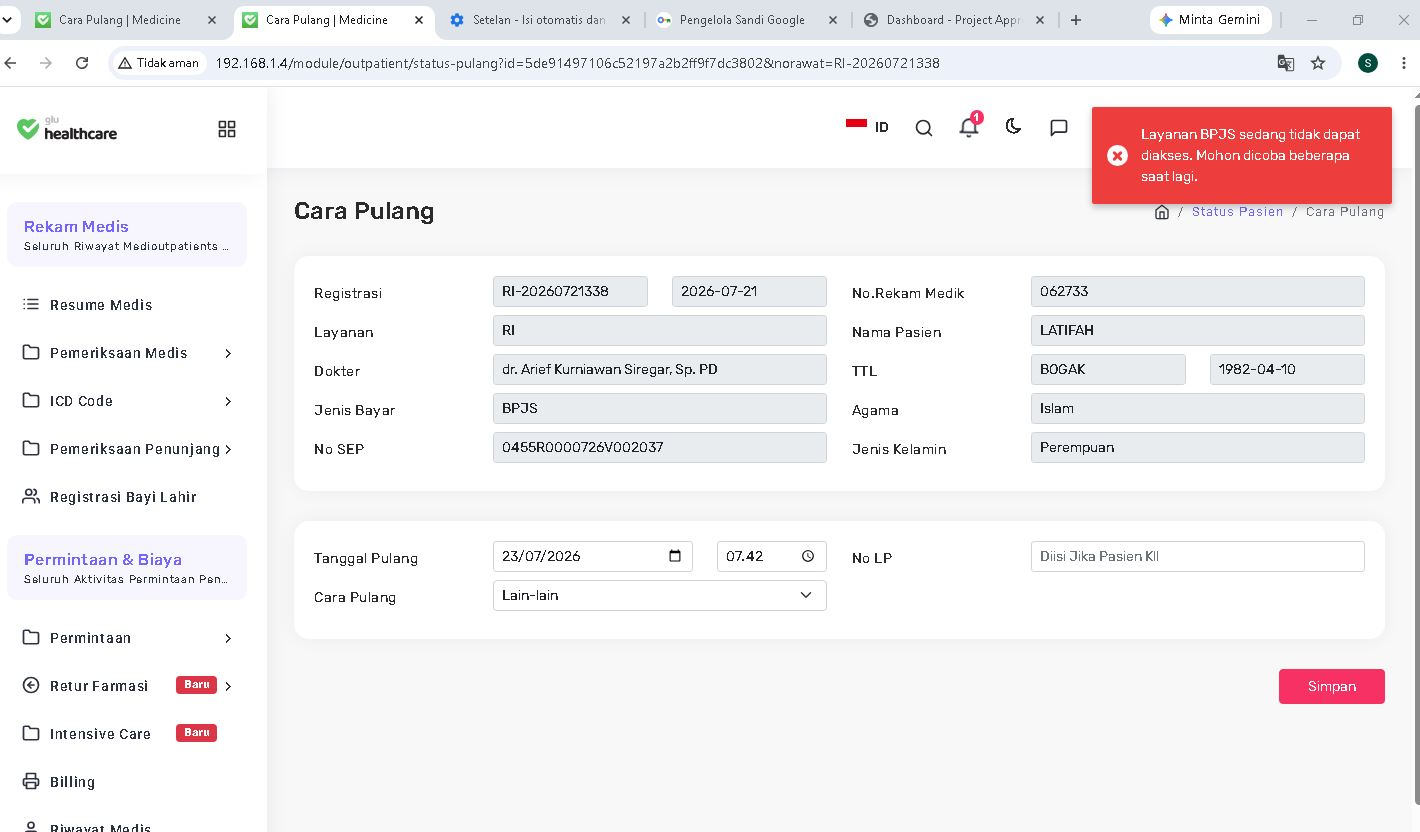Click the Simpan button
1420x832 pixels.
click(x=1332, y=686)
